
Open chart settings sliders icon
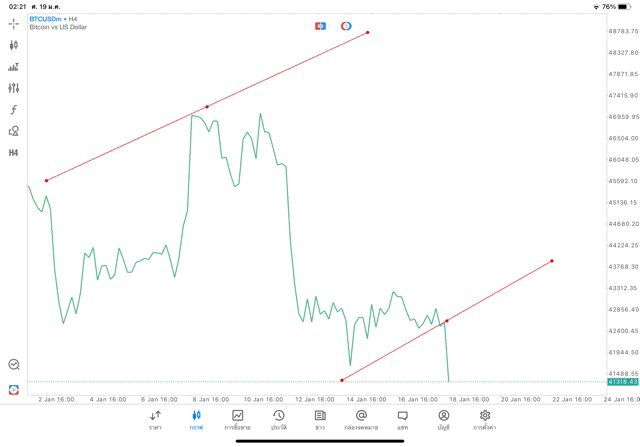tap(13, 88)
